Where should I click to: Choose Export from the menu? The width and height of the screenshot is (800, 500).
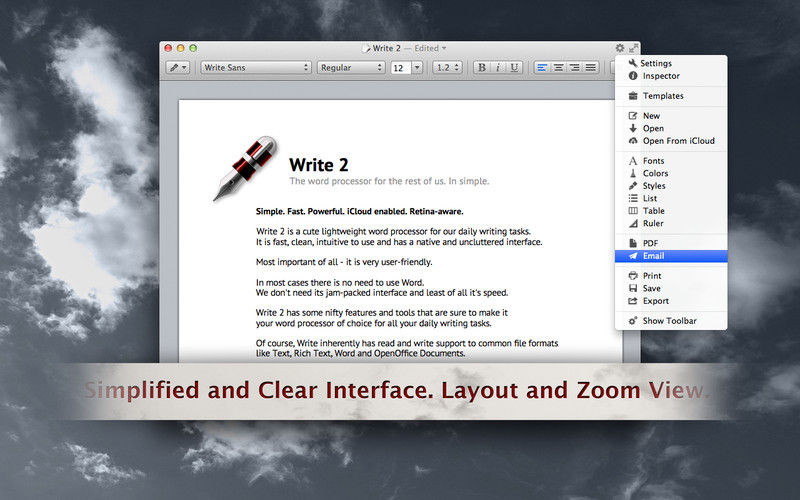pyautogui.click(x=671, y=301)
